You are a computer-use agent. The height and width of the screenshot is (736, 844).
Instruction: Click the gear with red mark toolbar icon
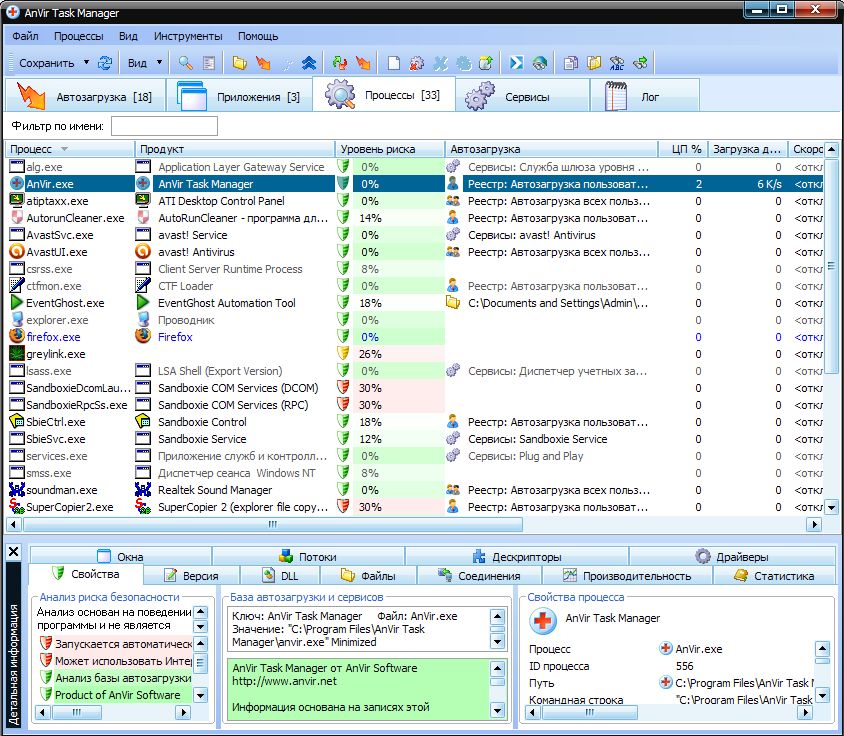[x=417, y=63]
